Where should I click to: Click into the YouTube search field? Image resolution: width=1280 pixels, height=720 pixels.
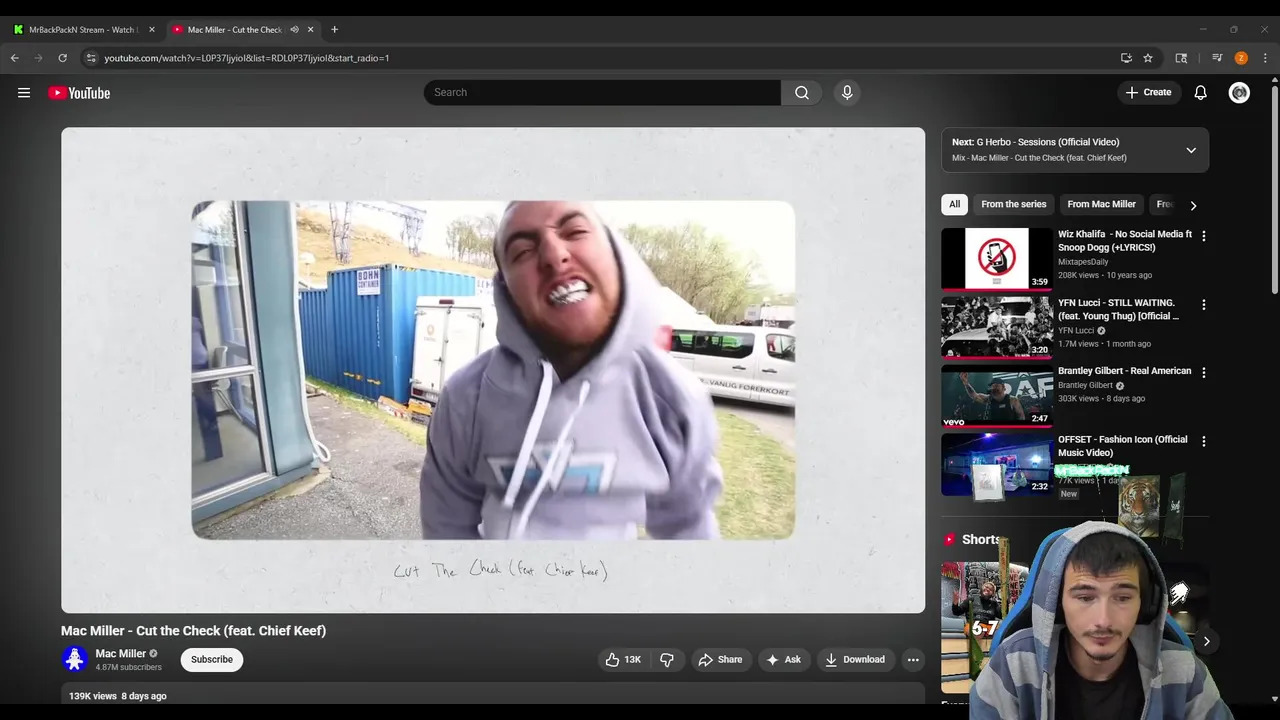click(602, 92)
